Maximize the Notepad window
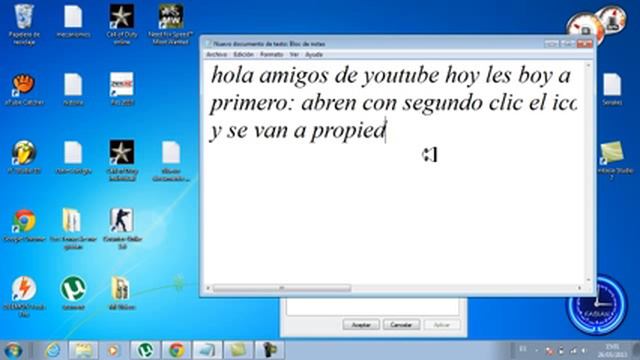The width and height of the screenshot is (640, 360). click(x=567, y=43)
